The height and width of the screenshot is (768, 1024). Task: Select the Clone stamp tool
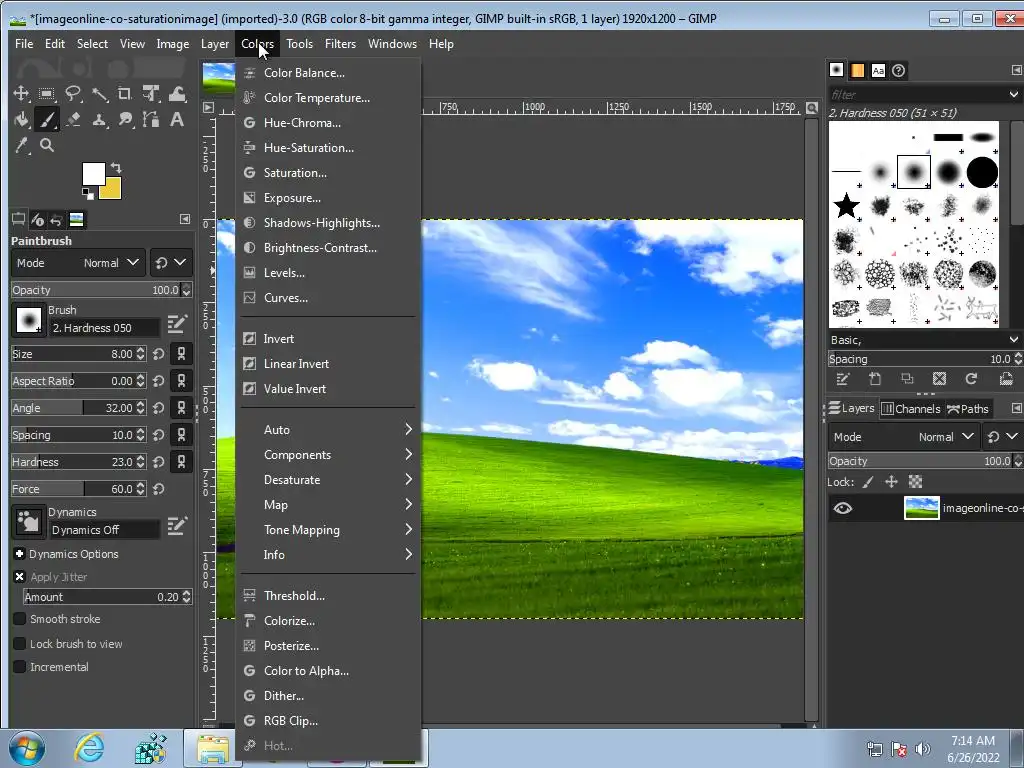(x=99, y=120)
